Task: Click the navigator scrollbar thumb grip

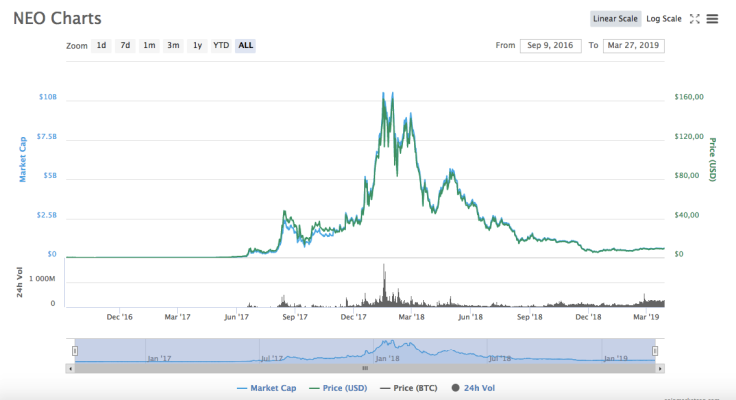Action: [x=365, y=369]
